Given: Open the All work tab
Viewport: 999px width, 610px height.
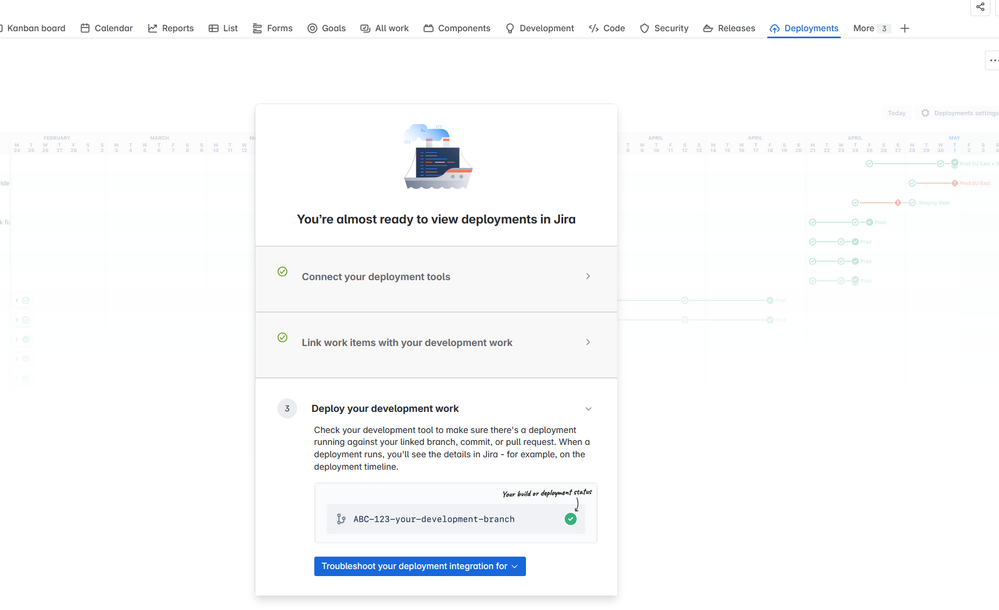Looking at the screenshot, I should (x=385, y=28).
